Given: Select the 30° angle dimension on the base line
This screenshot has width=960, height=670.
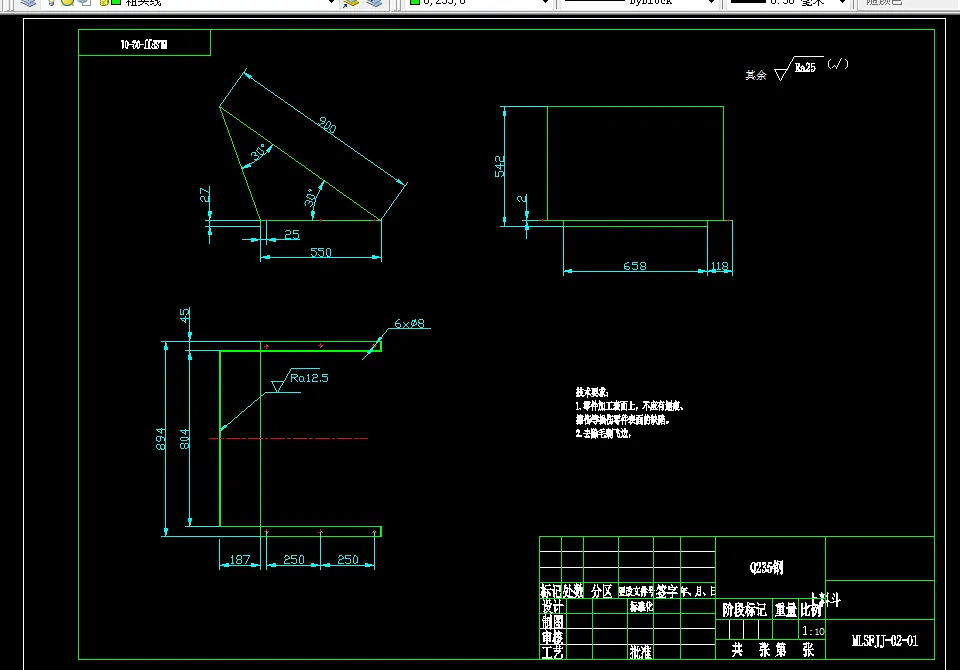Looking at the screenshot, I should tap(312, 197).
